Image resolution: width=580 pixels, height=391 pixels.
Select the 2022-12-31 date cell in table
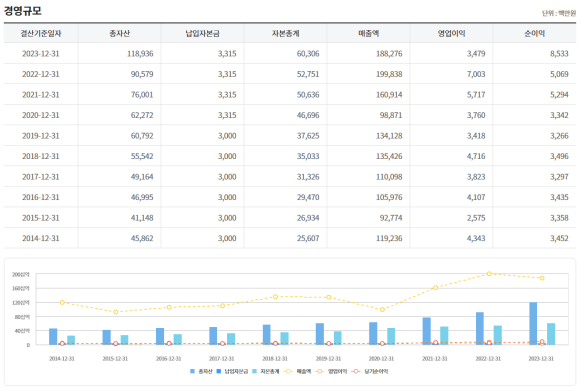click(x=41, y=74)
